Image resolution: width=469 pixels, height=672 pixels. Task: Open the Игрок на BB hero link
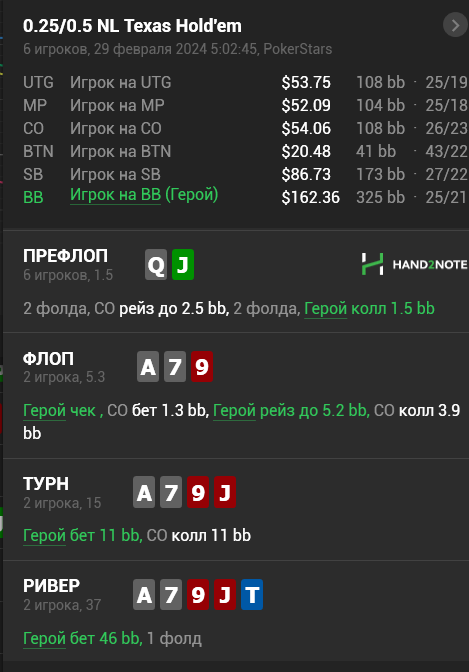(115, 195)
